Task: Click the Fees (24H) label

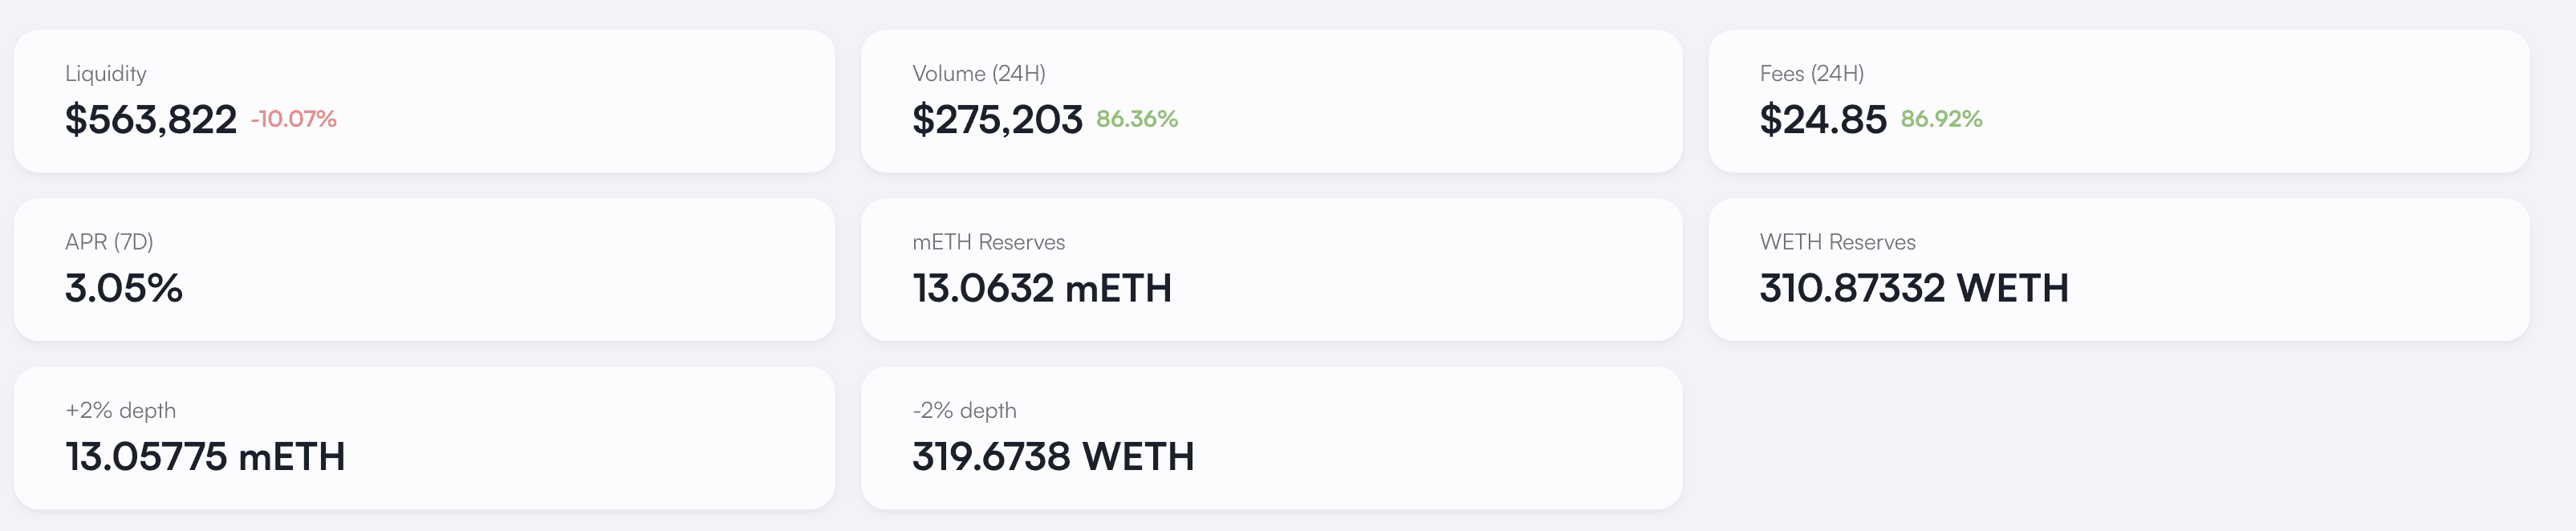Action: 1811,74
